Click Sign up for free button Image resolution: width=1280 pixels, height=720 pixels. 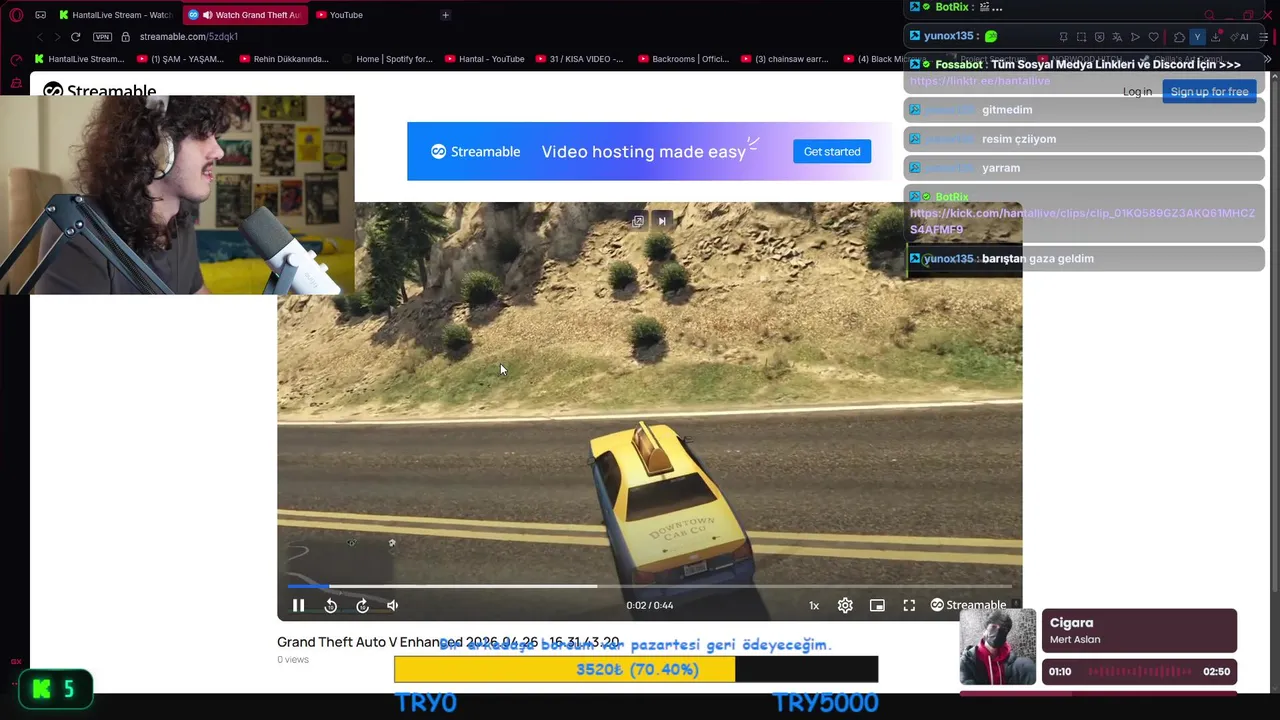click(x=1209, y=92)
